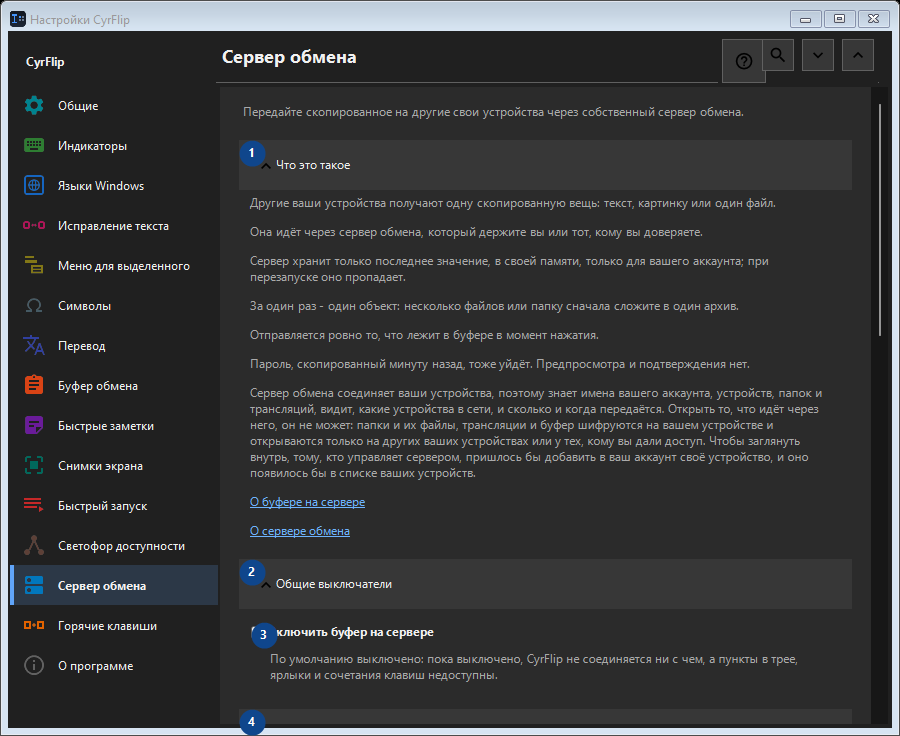Open the Быстрые заметки note icon
This screenshot has height=736, width=900.
point(34,426)
